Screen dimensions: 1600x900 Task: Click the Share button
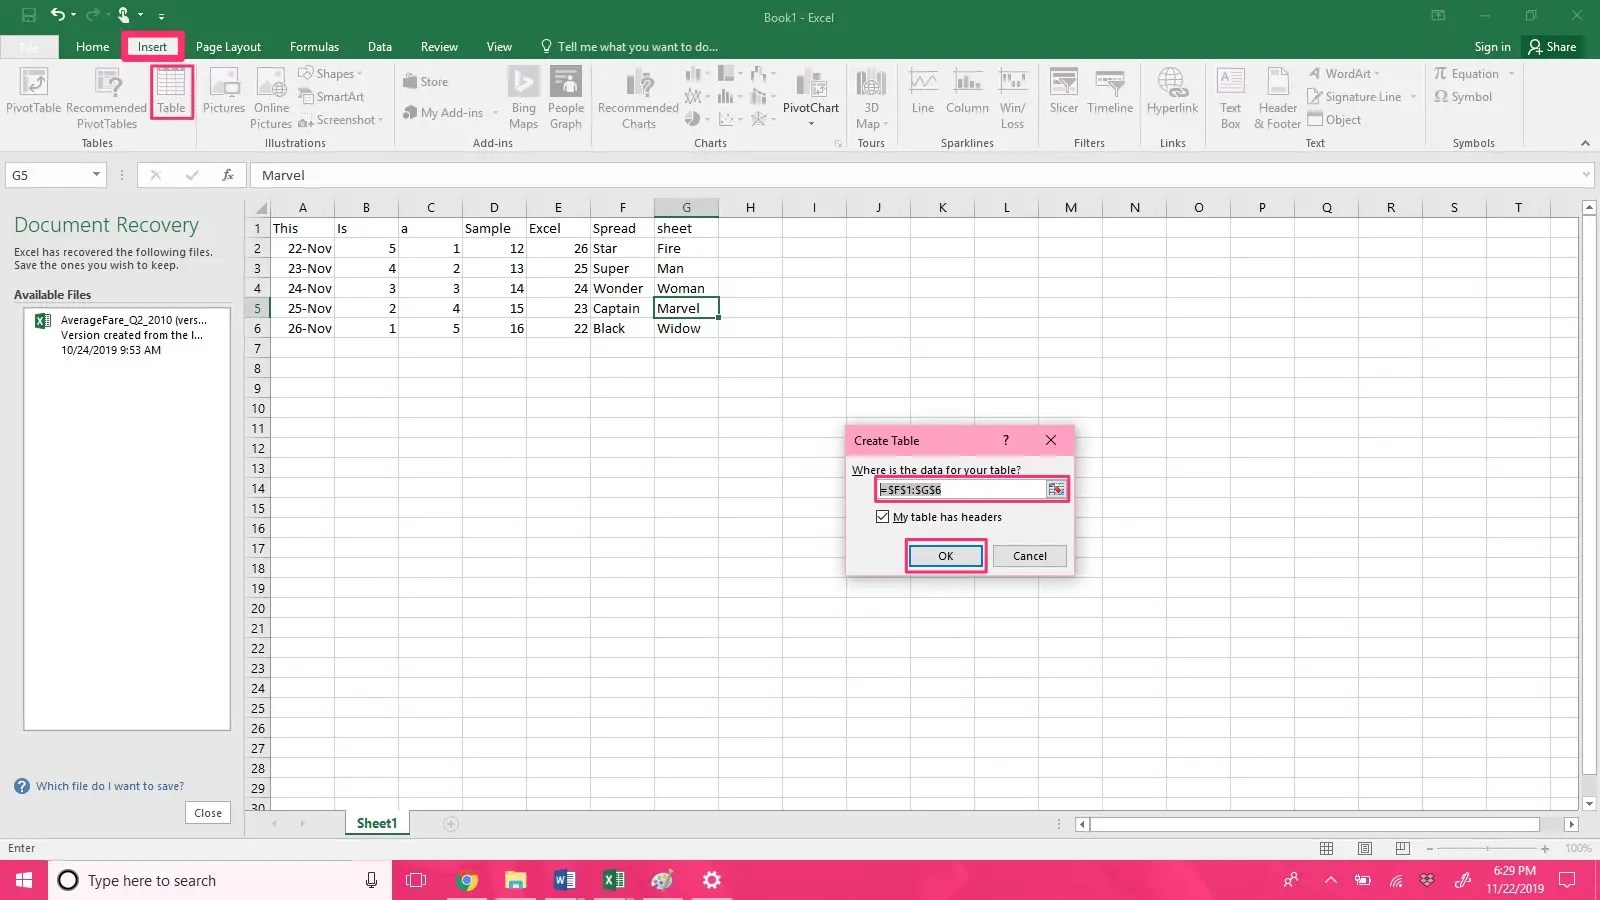pos(1552,47)
